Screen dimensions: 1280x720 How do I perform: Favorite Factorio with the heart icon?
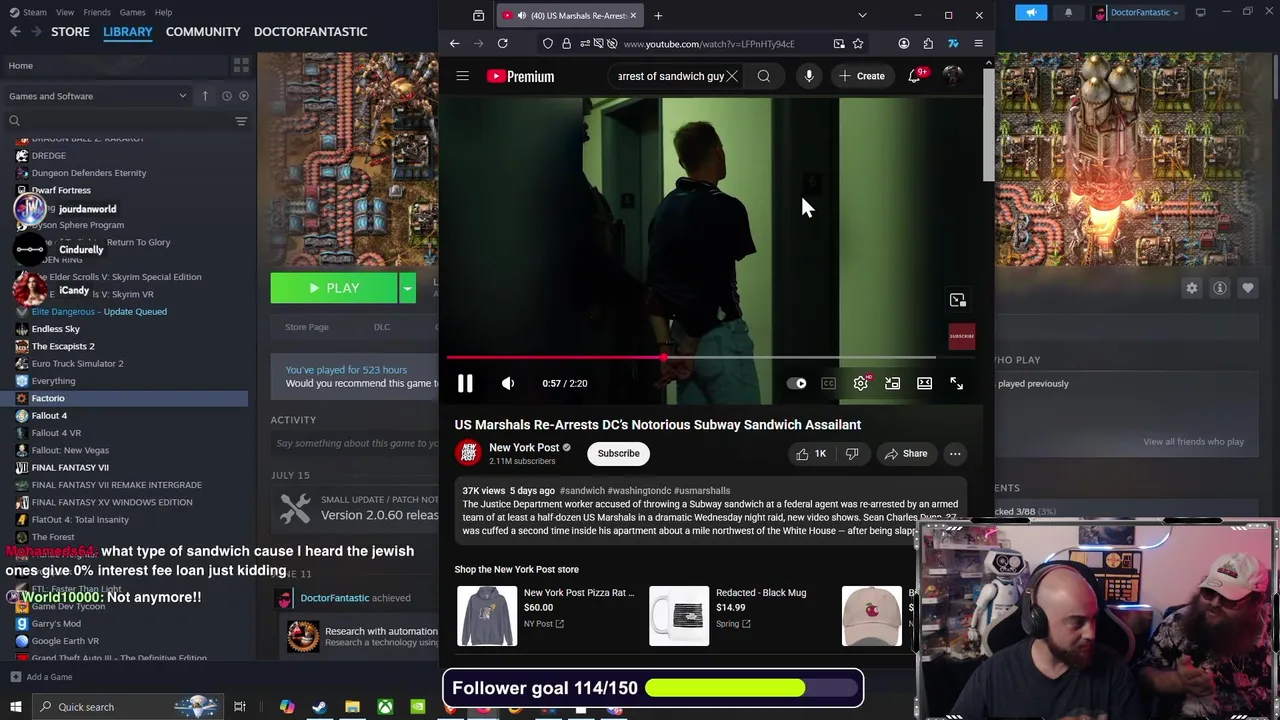click(x=1248, y=288)
